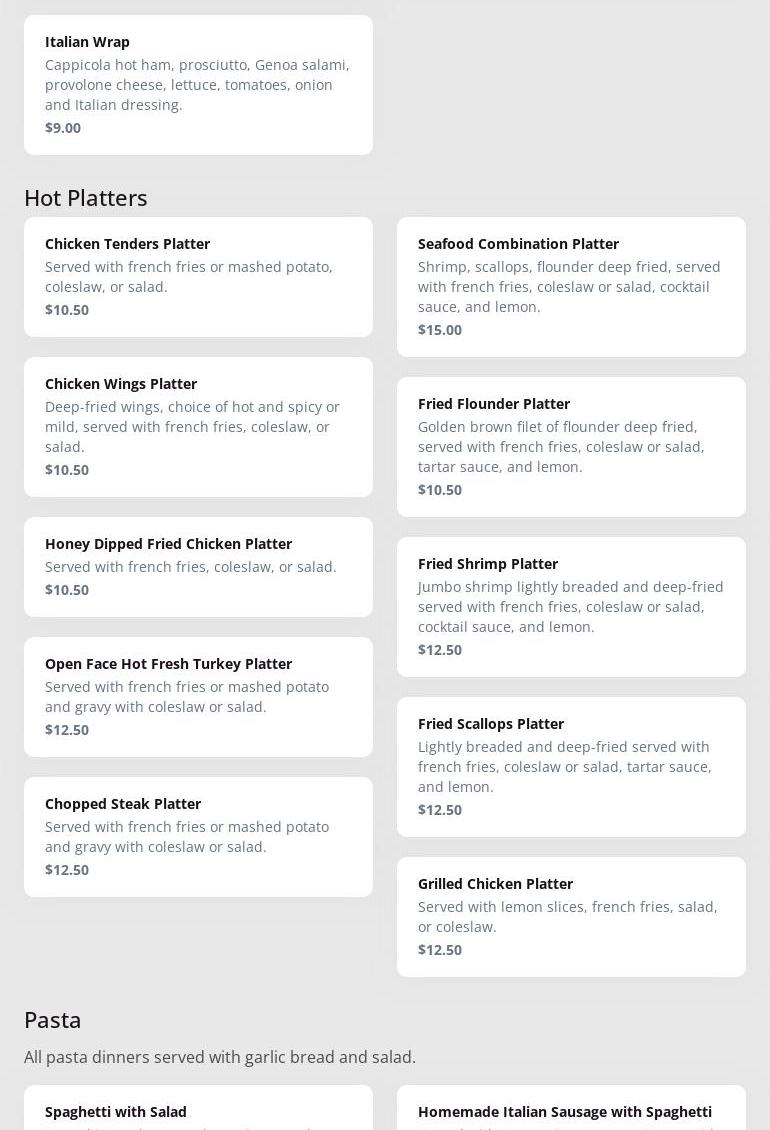The width and height of the screenshot is (770, 1130).
Task: Click the Pasta section heading
Action: pos(53,1020)
